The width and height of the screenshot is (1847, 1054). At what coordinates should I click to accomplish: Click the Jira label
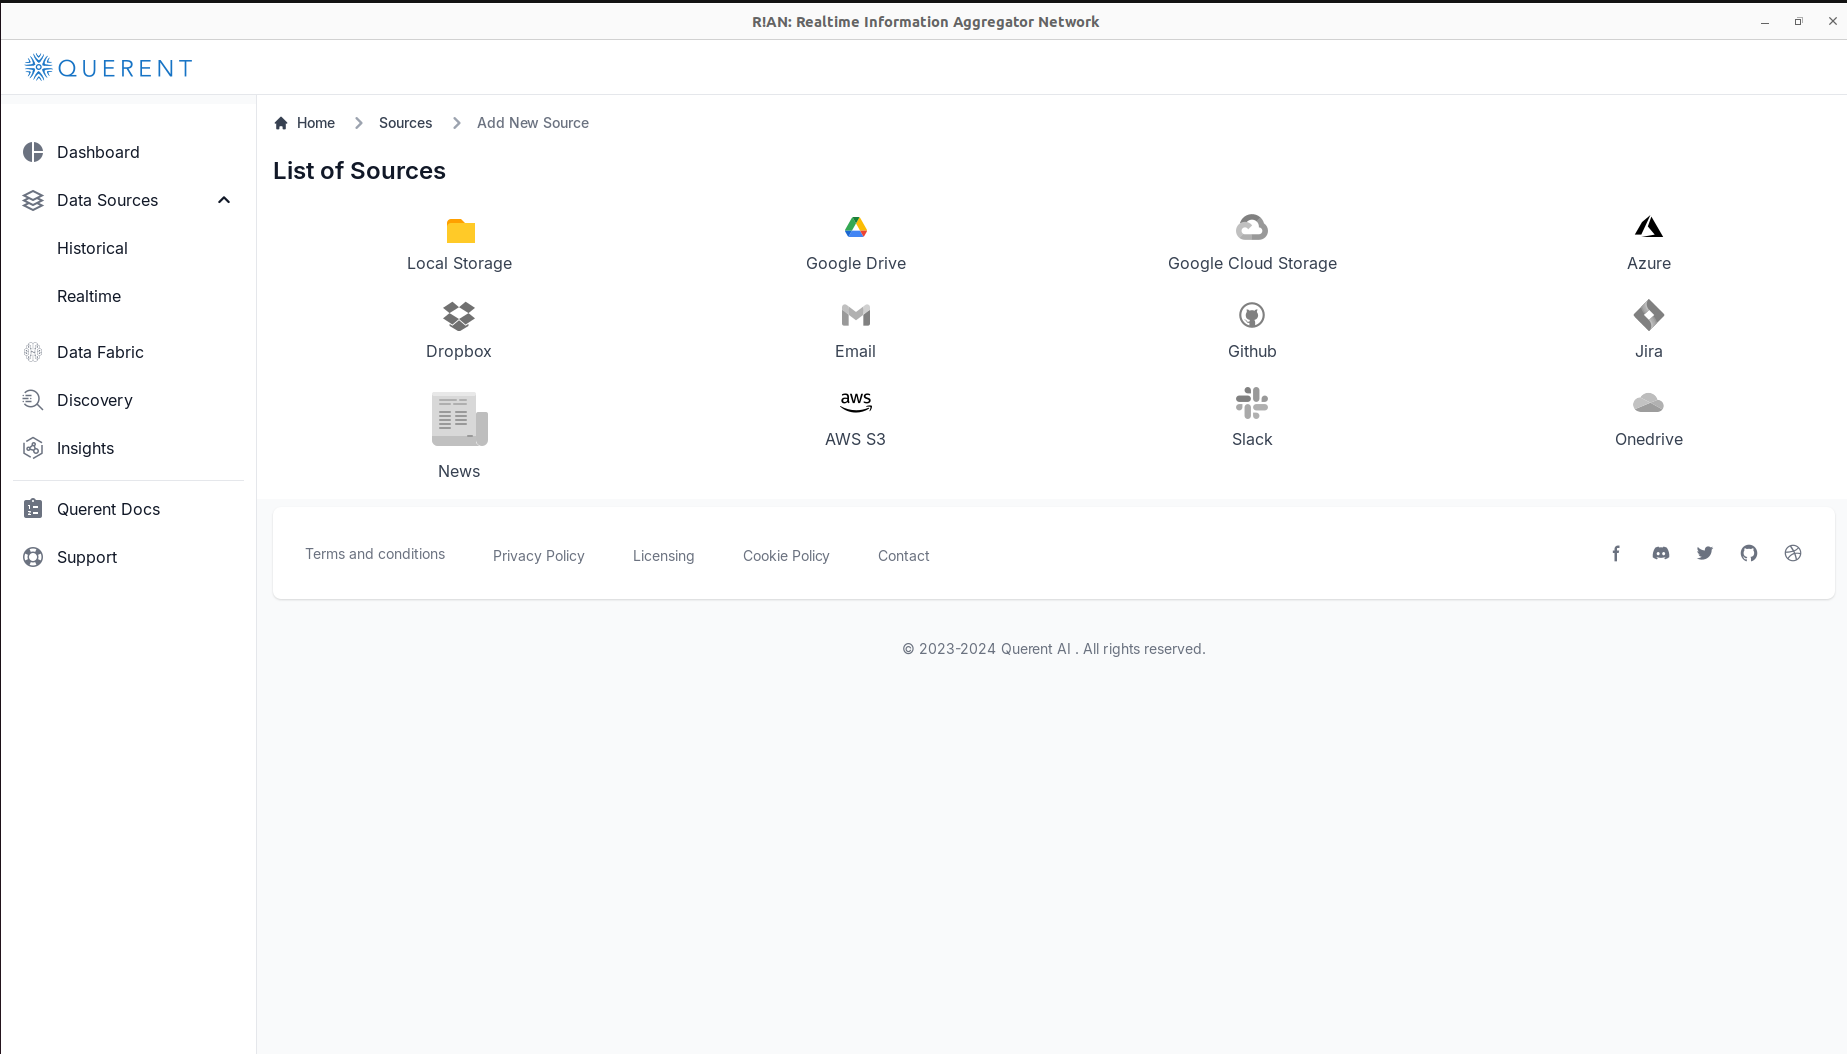tap(1649, 351)
